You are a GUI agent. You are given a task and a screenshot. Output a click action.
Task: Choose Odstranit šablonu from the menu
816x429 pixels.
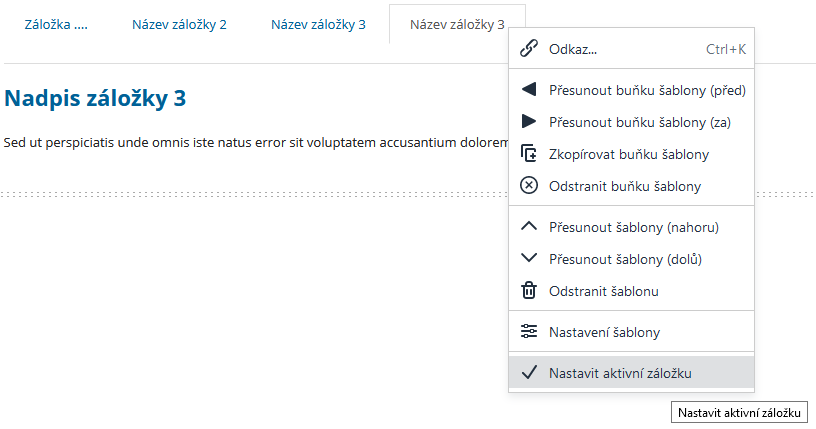pos(603,291)
